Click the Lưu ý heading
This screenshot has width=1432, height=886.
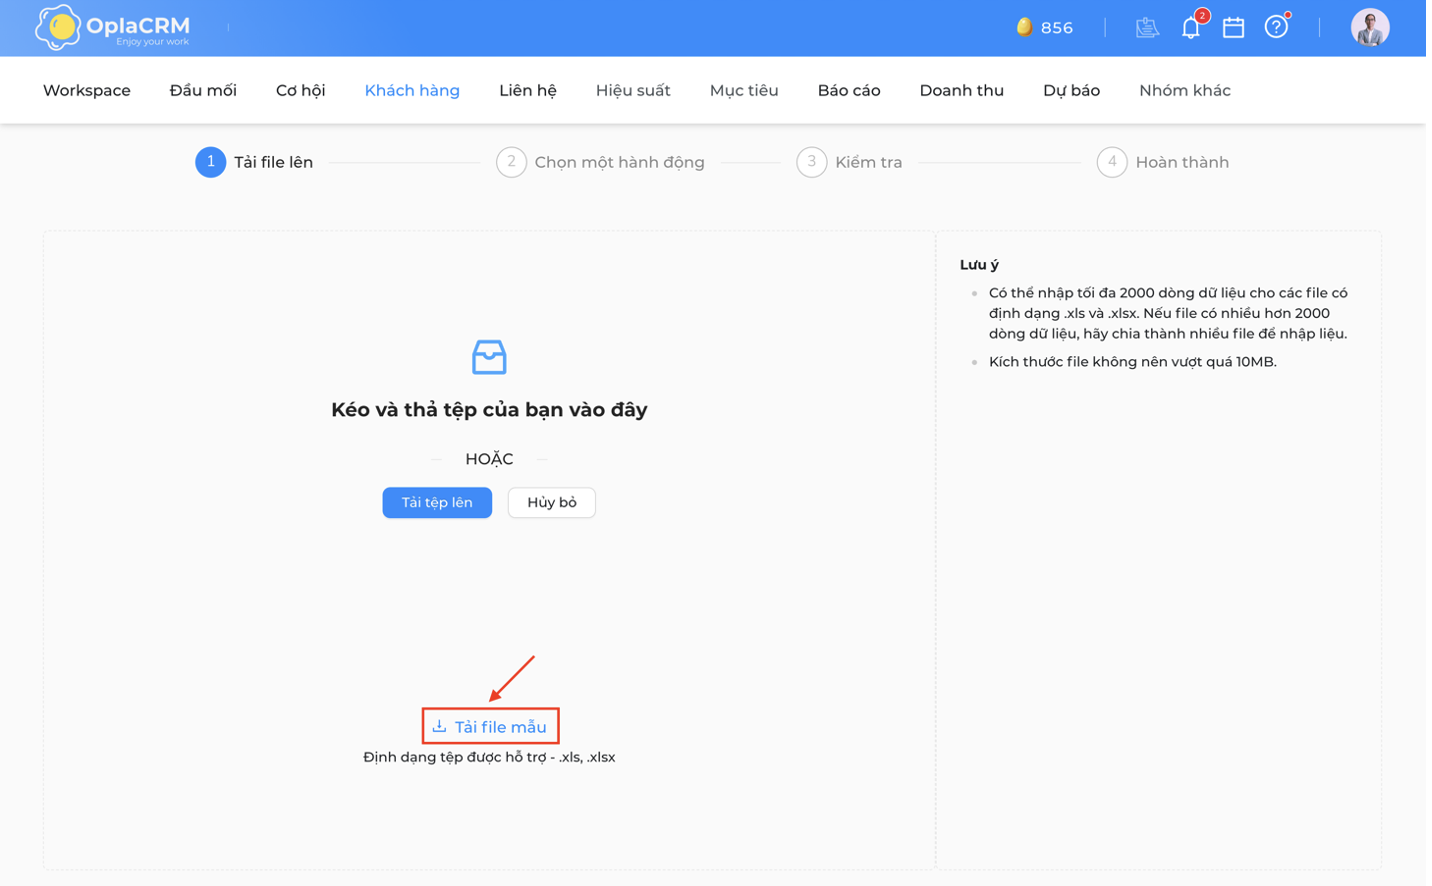click(979, 265)
